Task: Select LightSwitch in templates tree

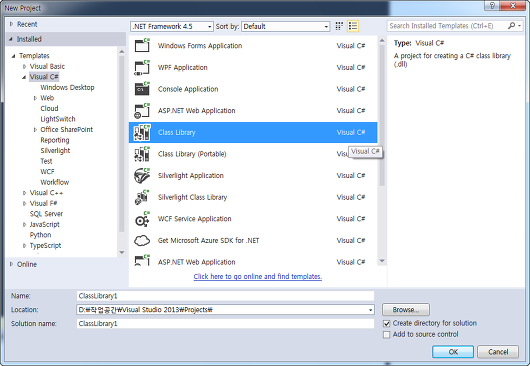Action: (x=58, y=119)
